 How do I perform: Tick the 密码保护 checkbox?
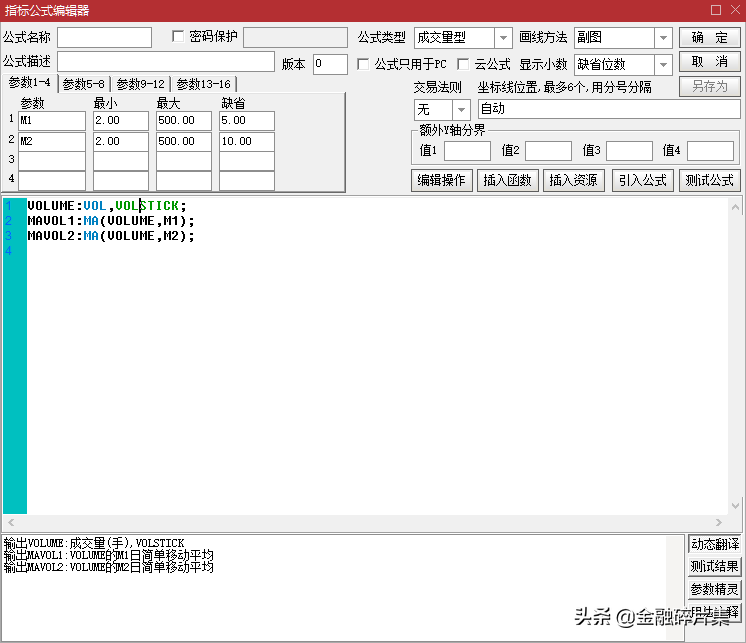click(x=178, y=37)
